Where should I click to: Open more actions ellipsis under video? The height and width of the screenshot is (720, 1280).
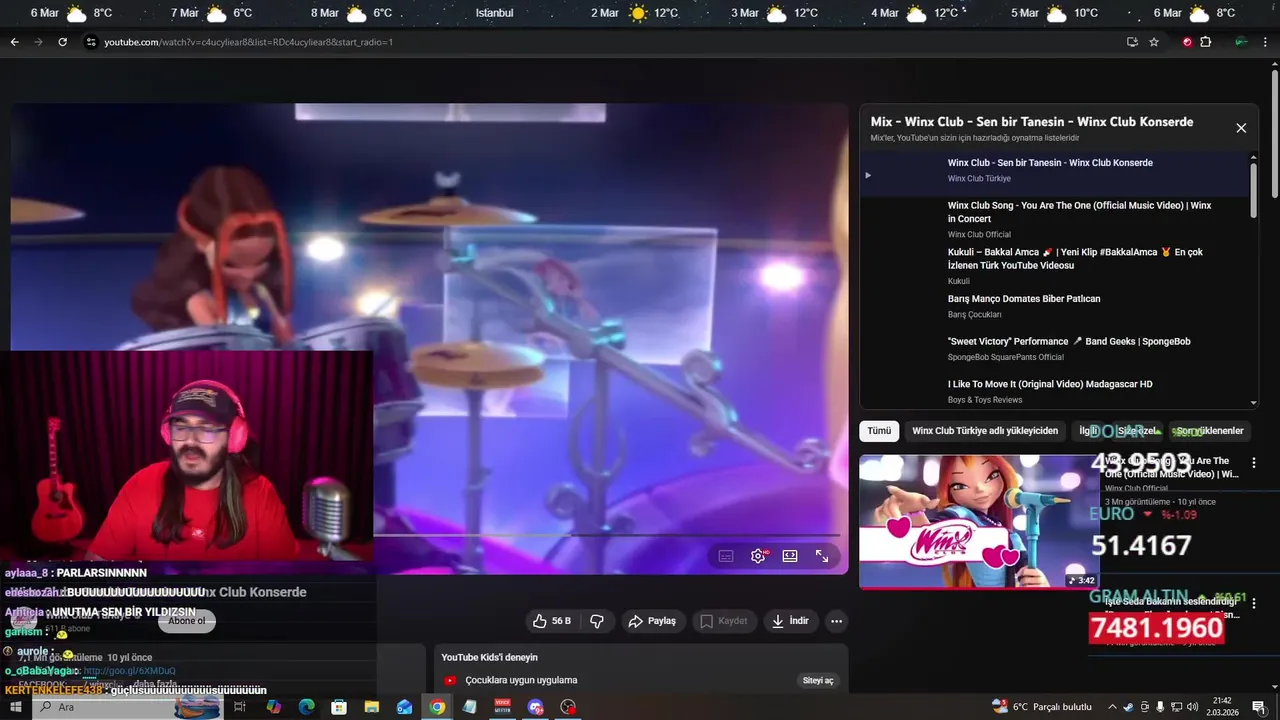(836, 621)
